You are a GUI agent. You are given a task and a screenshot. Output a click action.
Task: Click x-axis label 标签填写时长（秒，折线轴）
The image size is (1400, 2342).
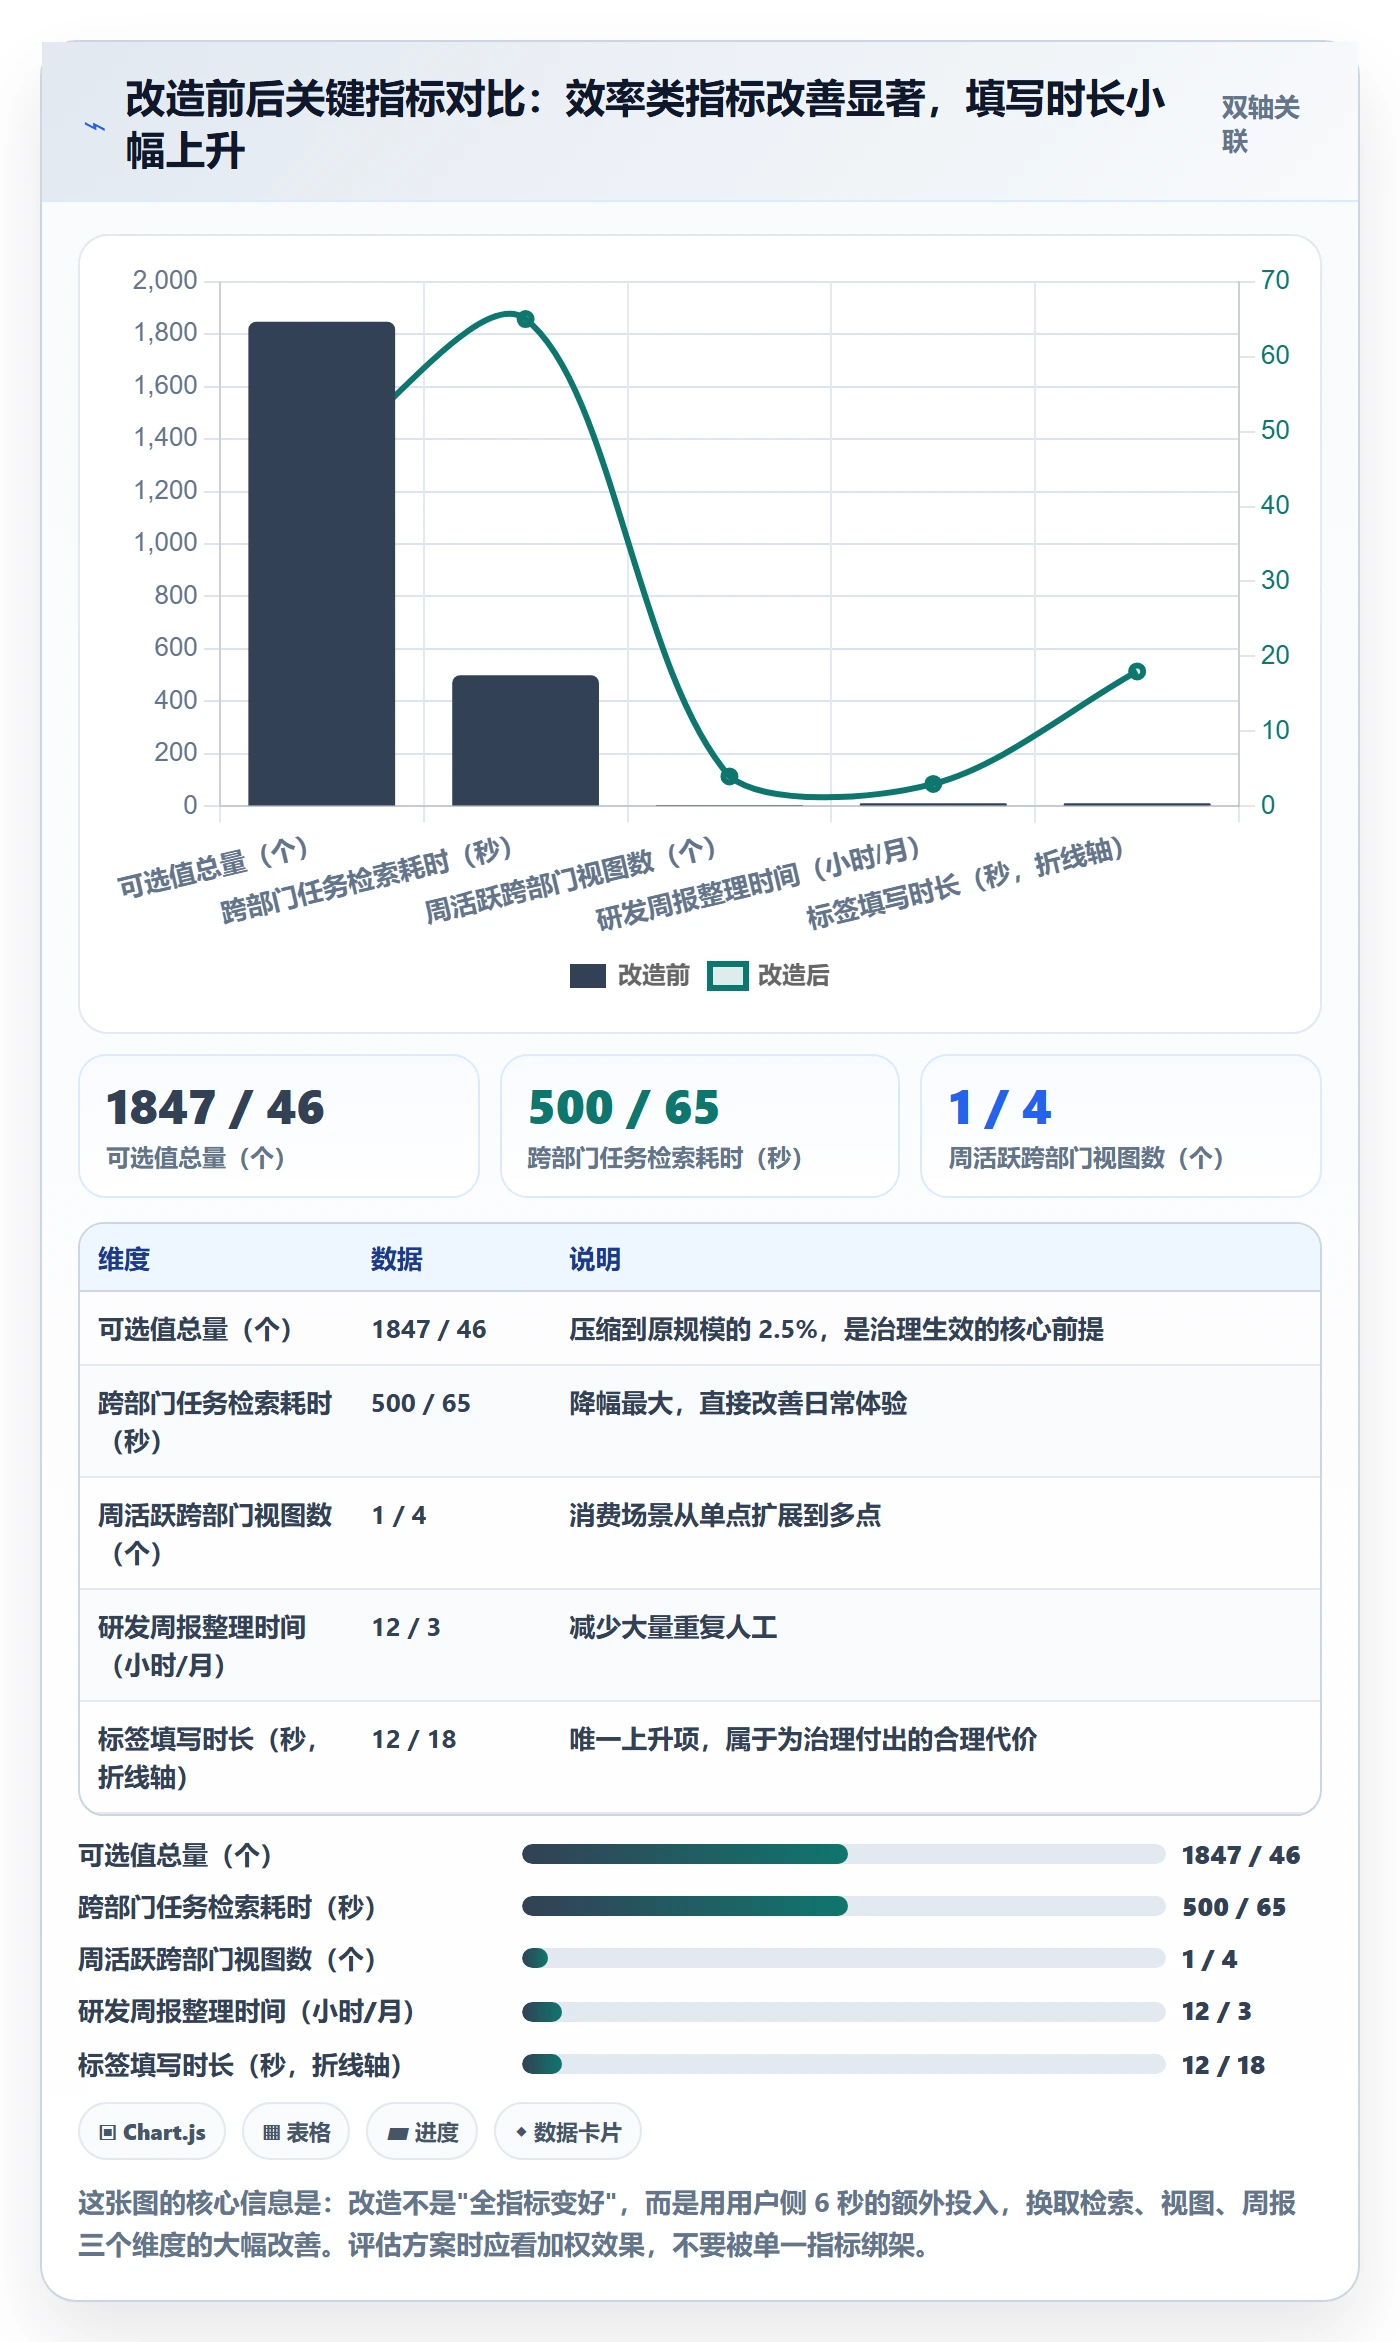[x=966, y=882]
